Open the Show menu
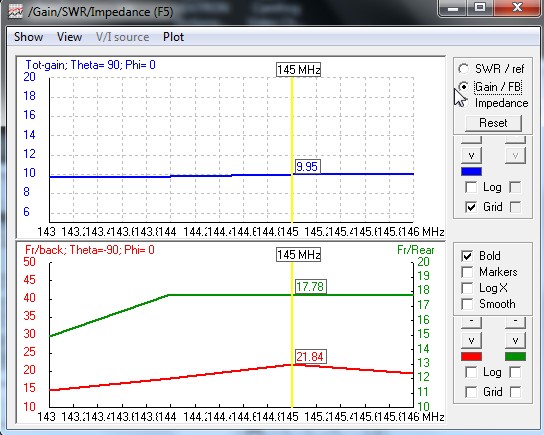The width and height of the screenshot is (544, 435). pyautogui.click(x=28, y=37)
